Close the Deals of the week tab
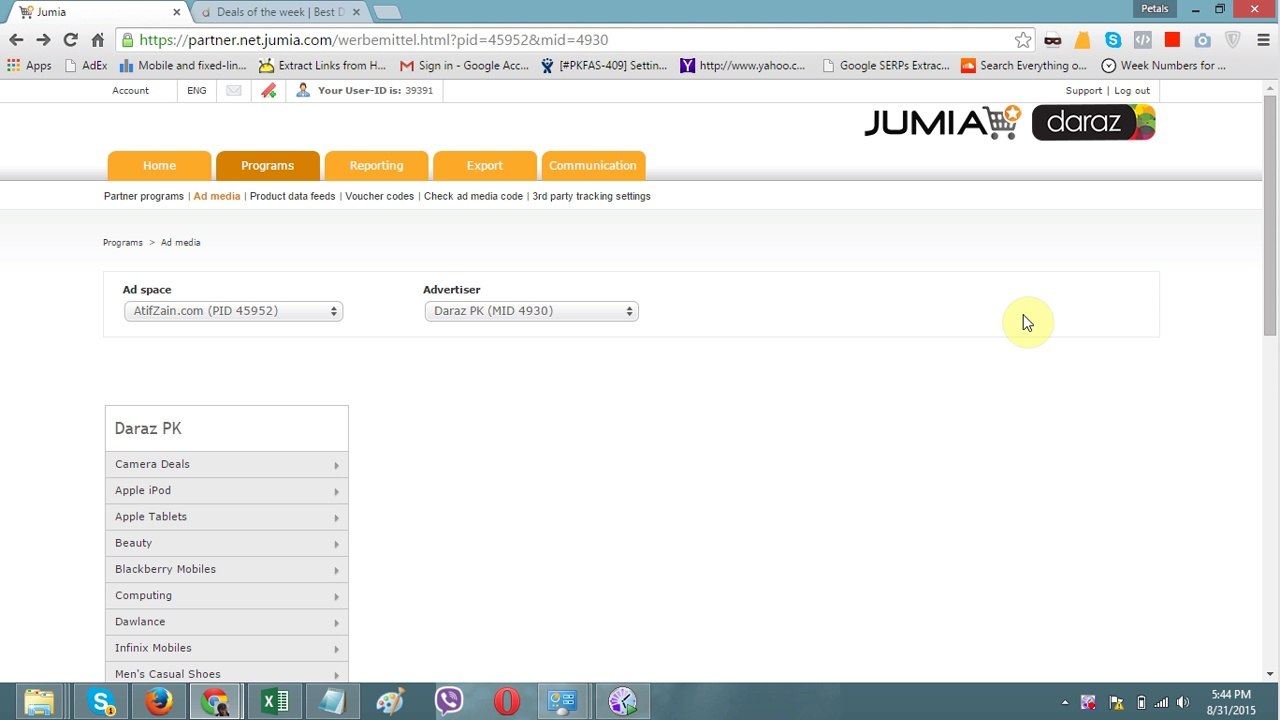Viewport: 1280px width, 720px height. point(356,12)
